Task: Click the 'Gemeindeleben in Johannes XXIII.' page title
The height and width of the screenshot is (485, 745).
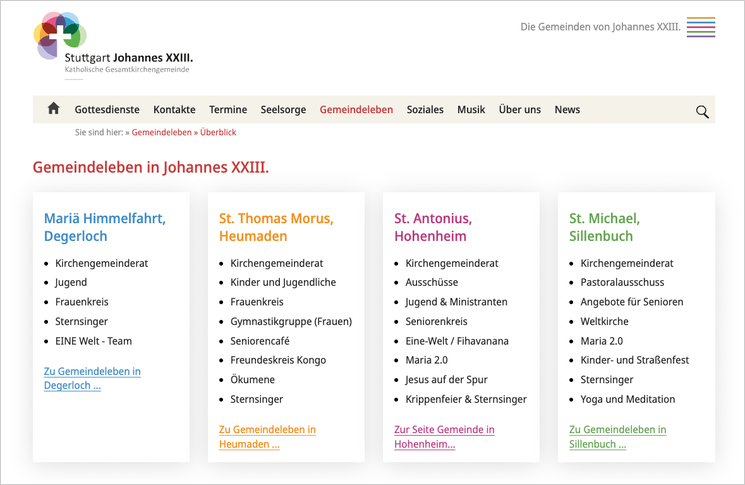Action: pos(151,167)
